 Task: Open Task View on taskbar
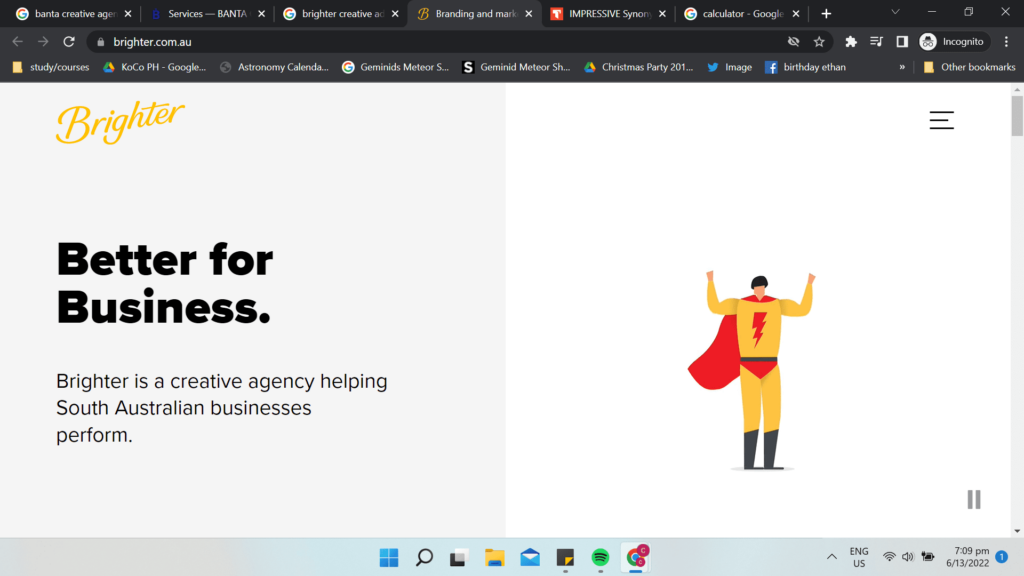coord(459,557)
